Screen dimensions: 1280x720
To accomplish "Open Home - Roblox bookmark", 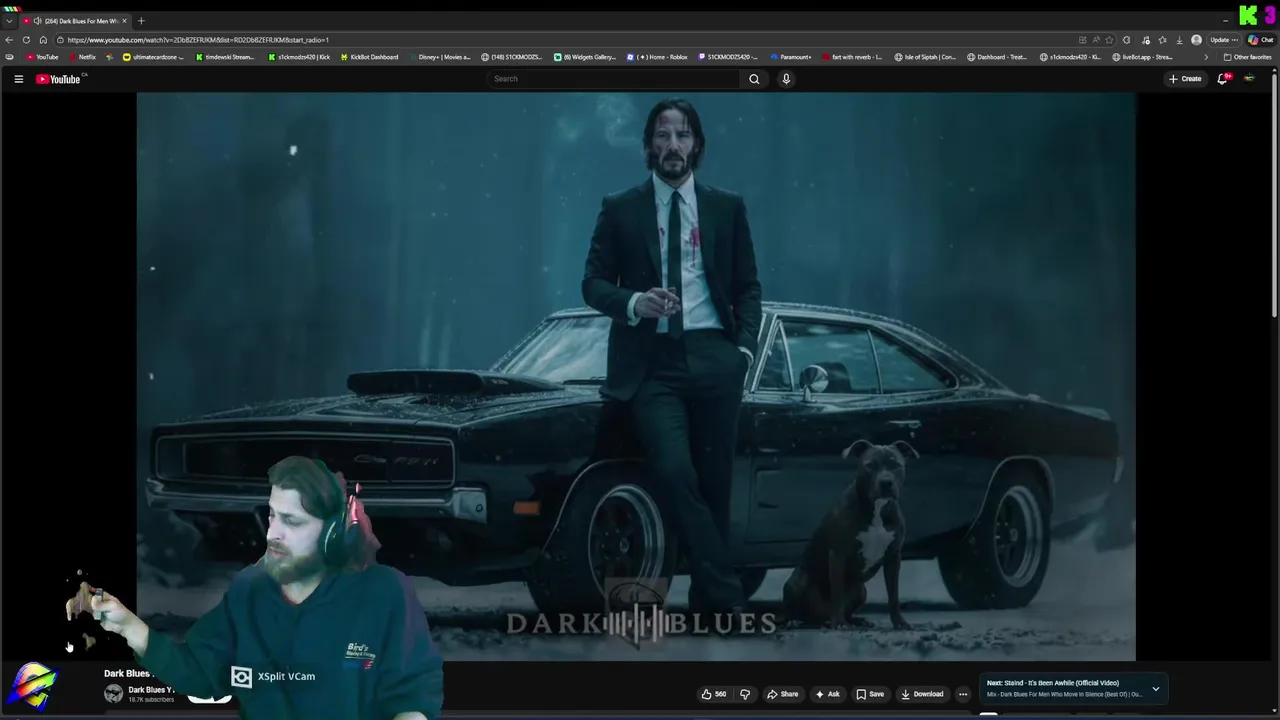I will (657, 57).
